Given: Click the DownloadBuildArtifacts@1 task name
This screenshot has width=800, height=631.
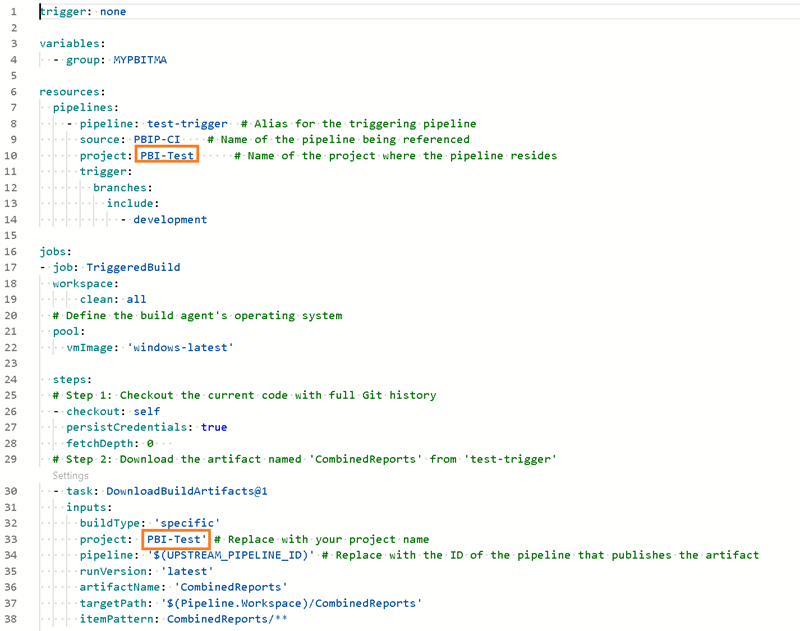Looking at the screenshot, I should tap(186, 491).
